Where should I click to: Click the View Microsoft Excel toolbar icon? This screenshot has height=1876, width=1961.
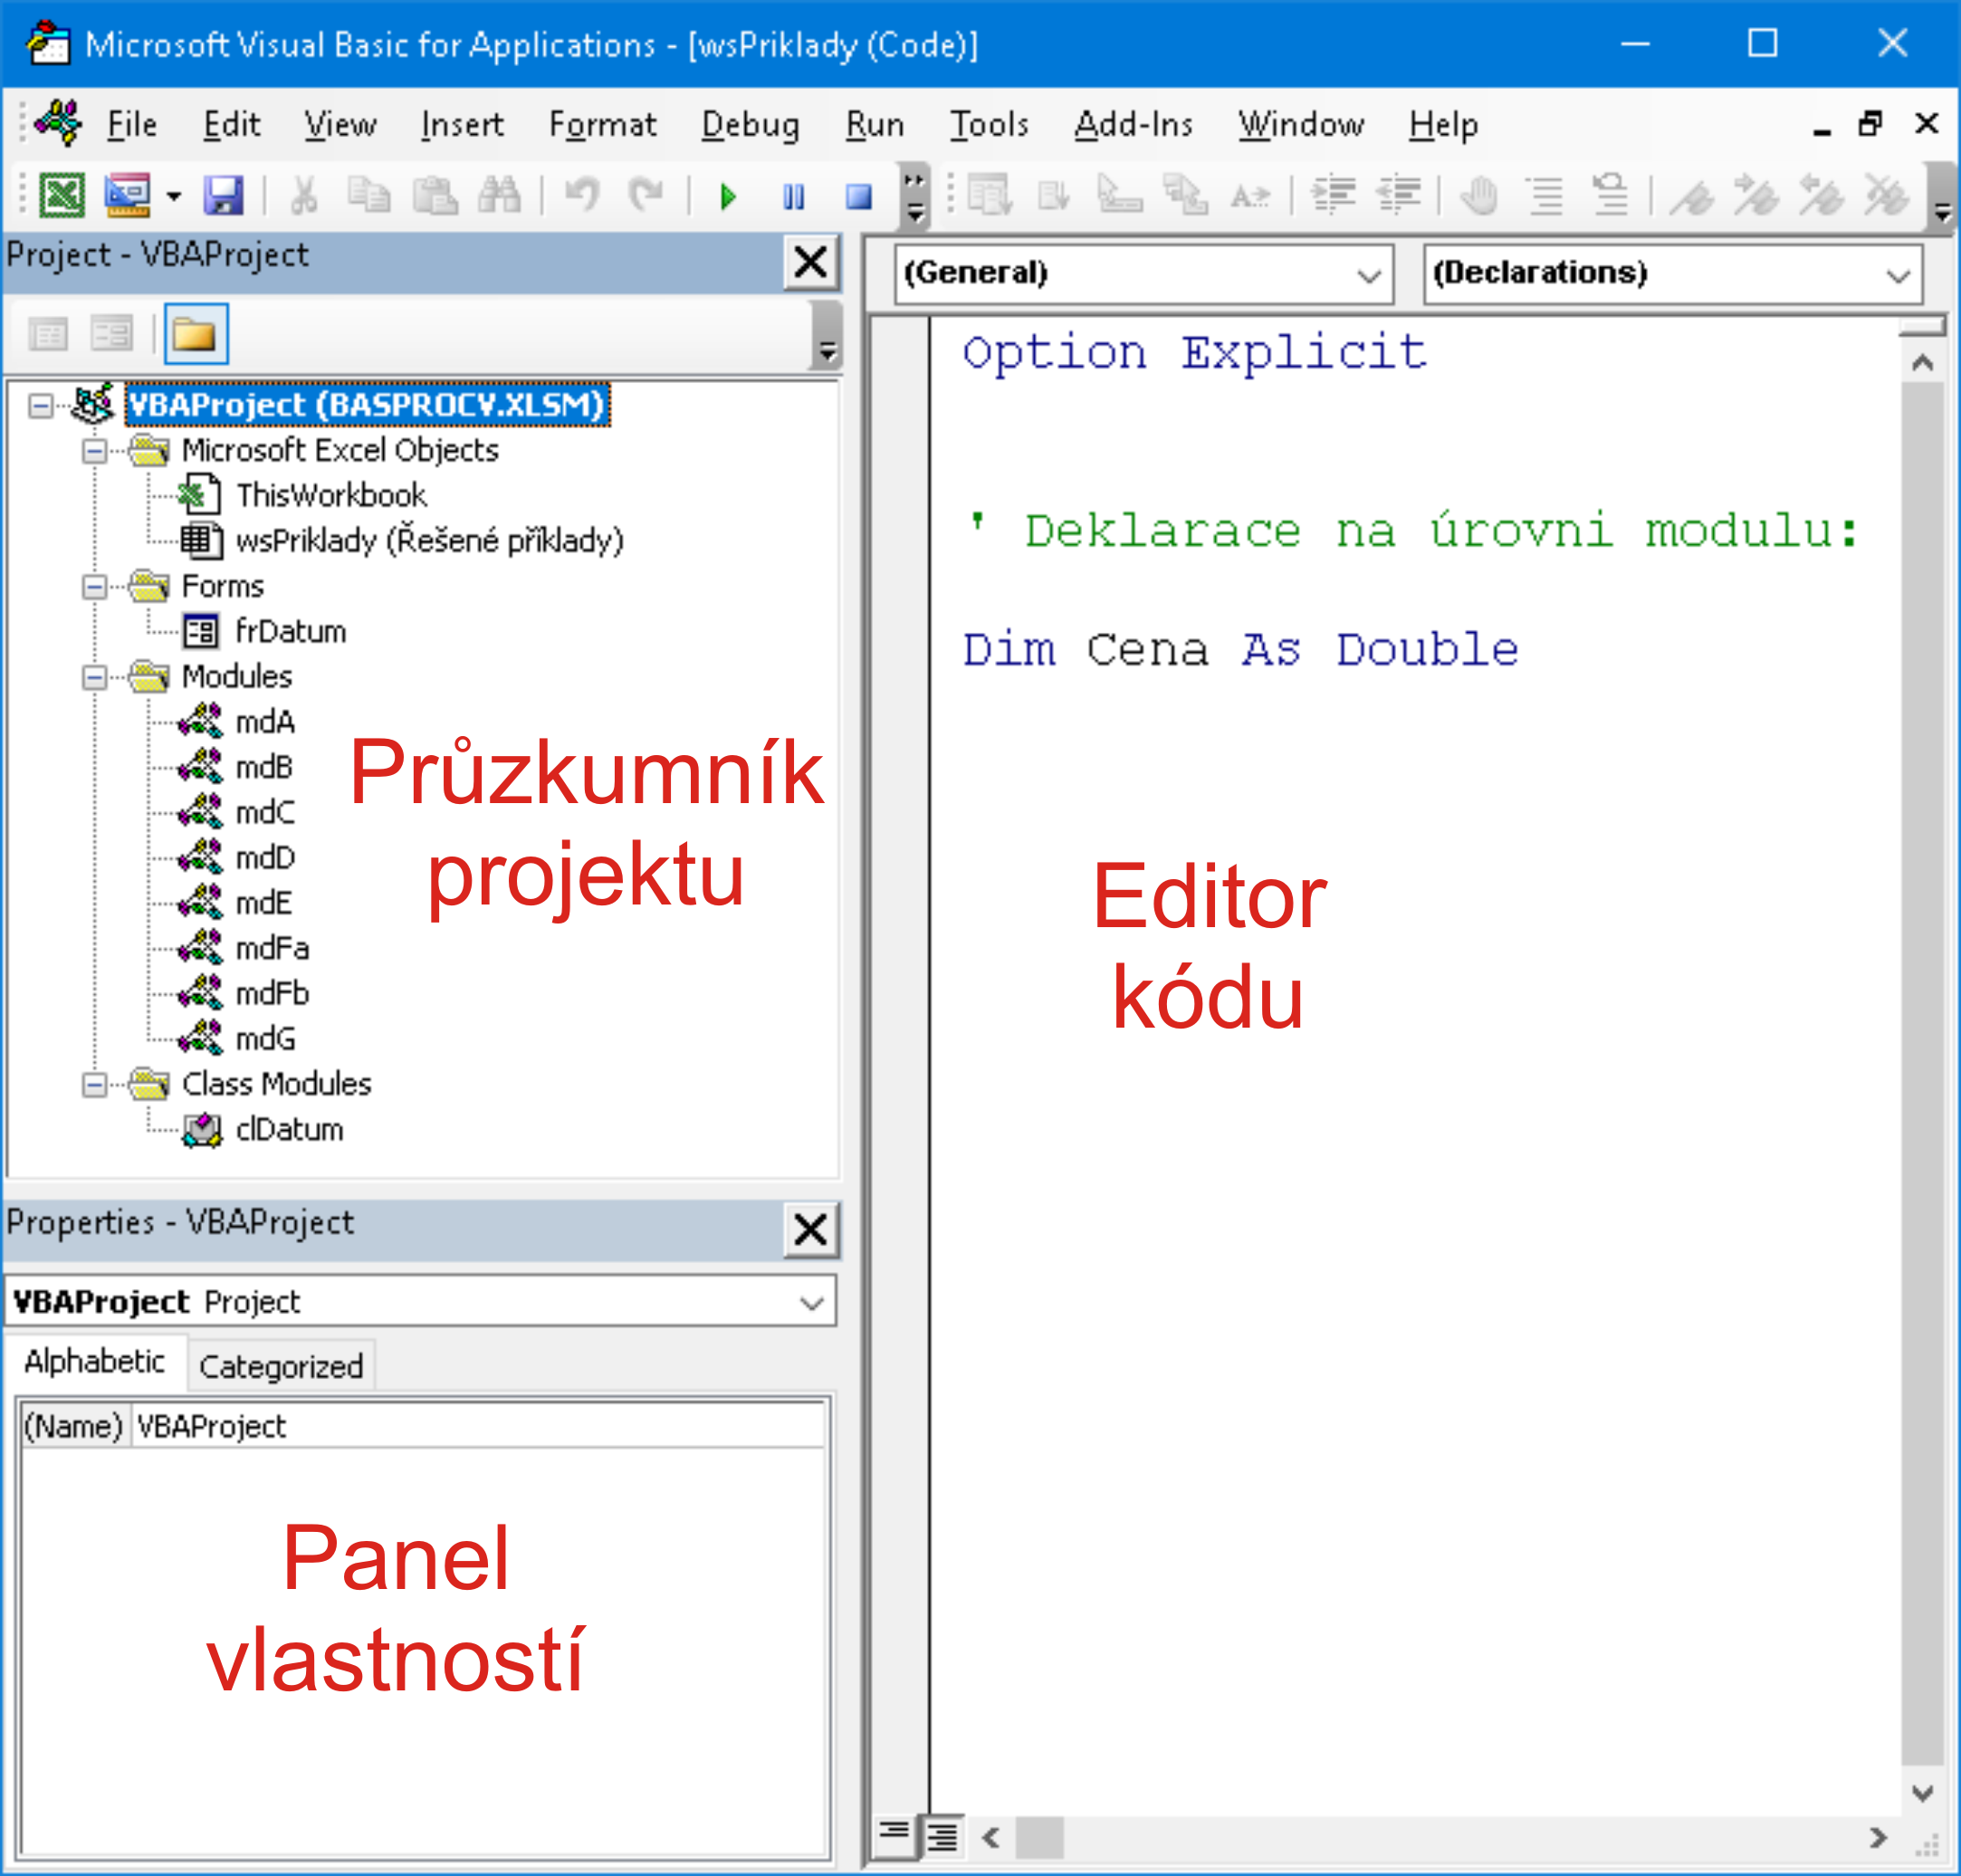pyautogui.click(x=62, y=194)
